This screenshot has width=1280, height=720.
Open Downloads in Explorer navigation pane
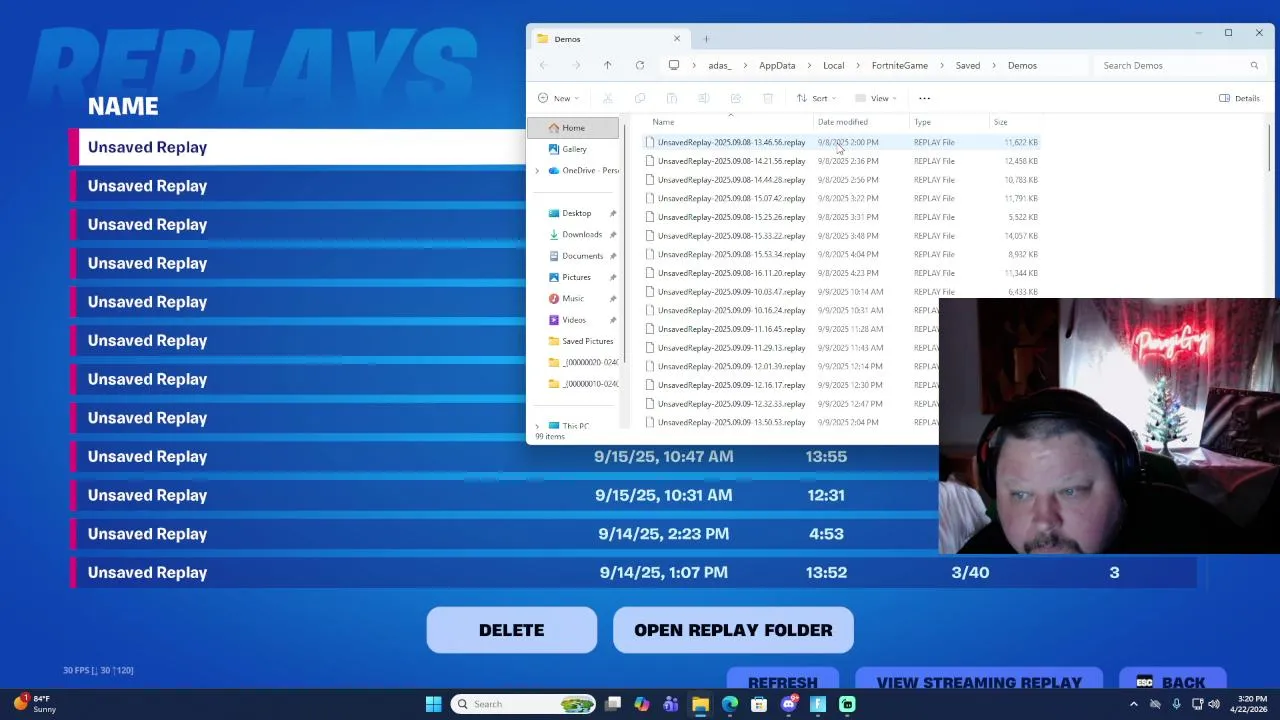pyautogui.click(x=581, y=235)
